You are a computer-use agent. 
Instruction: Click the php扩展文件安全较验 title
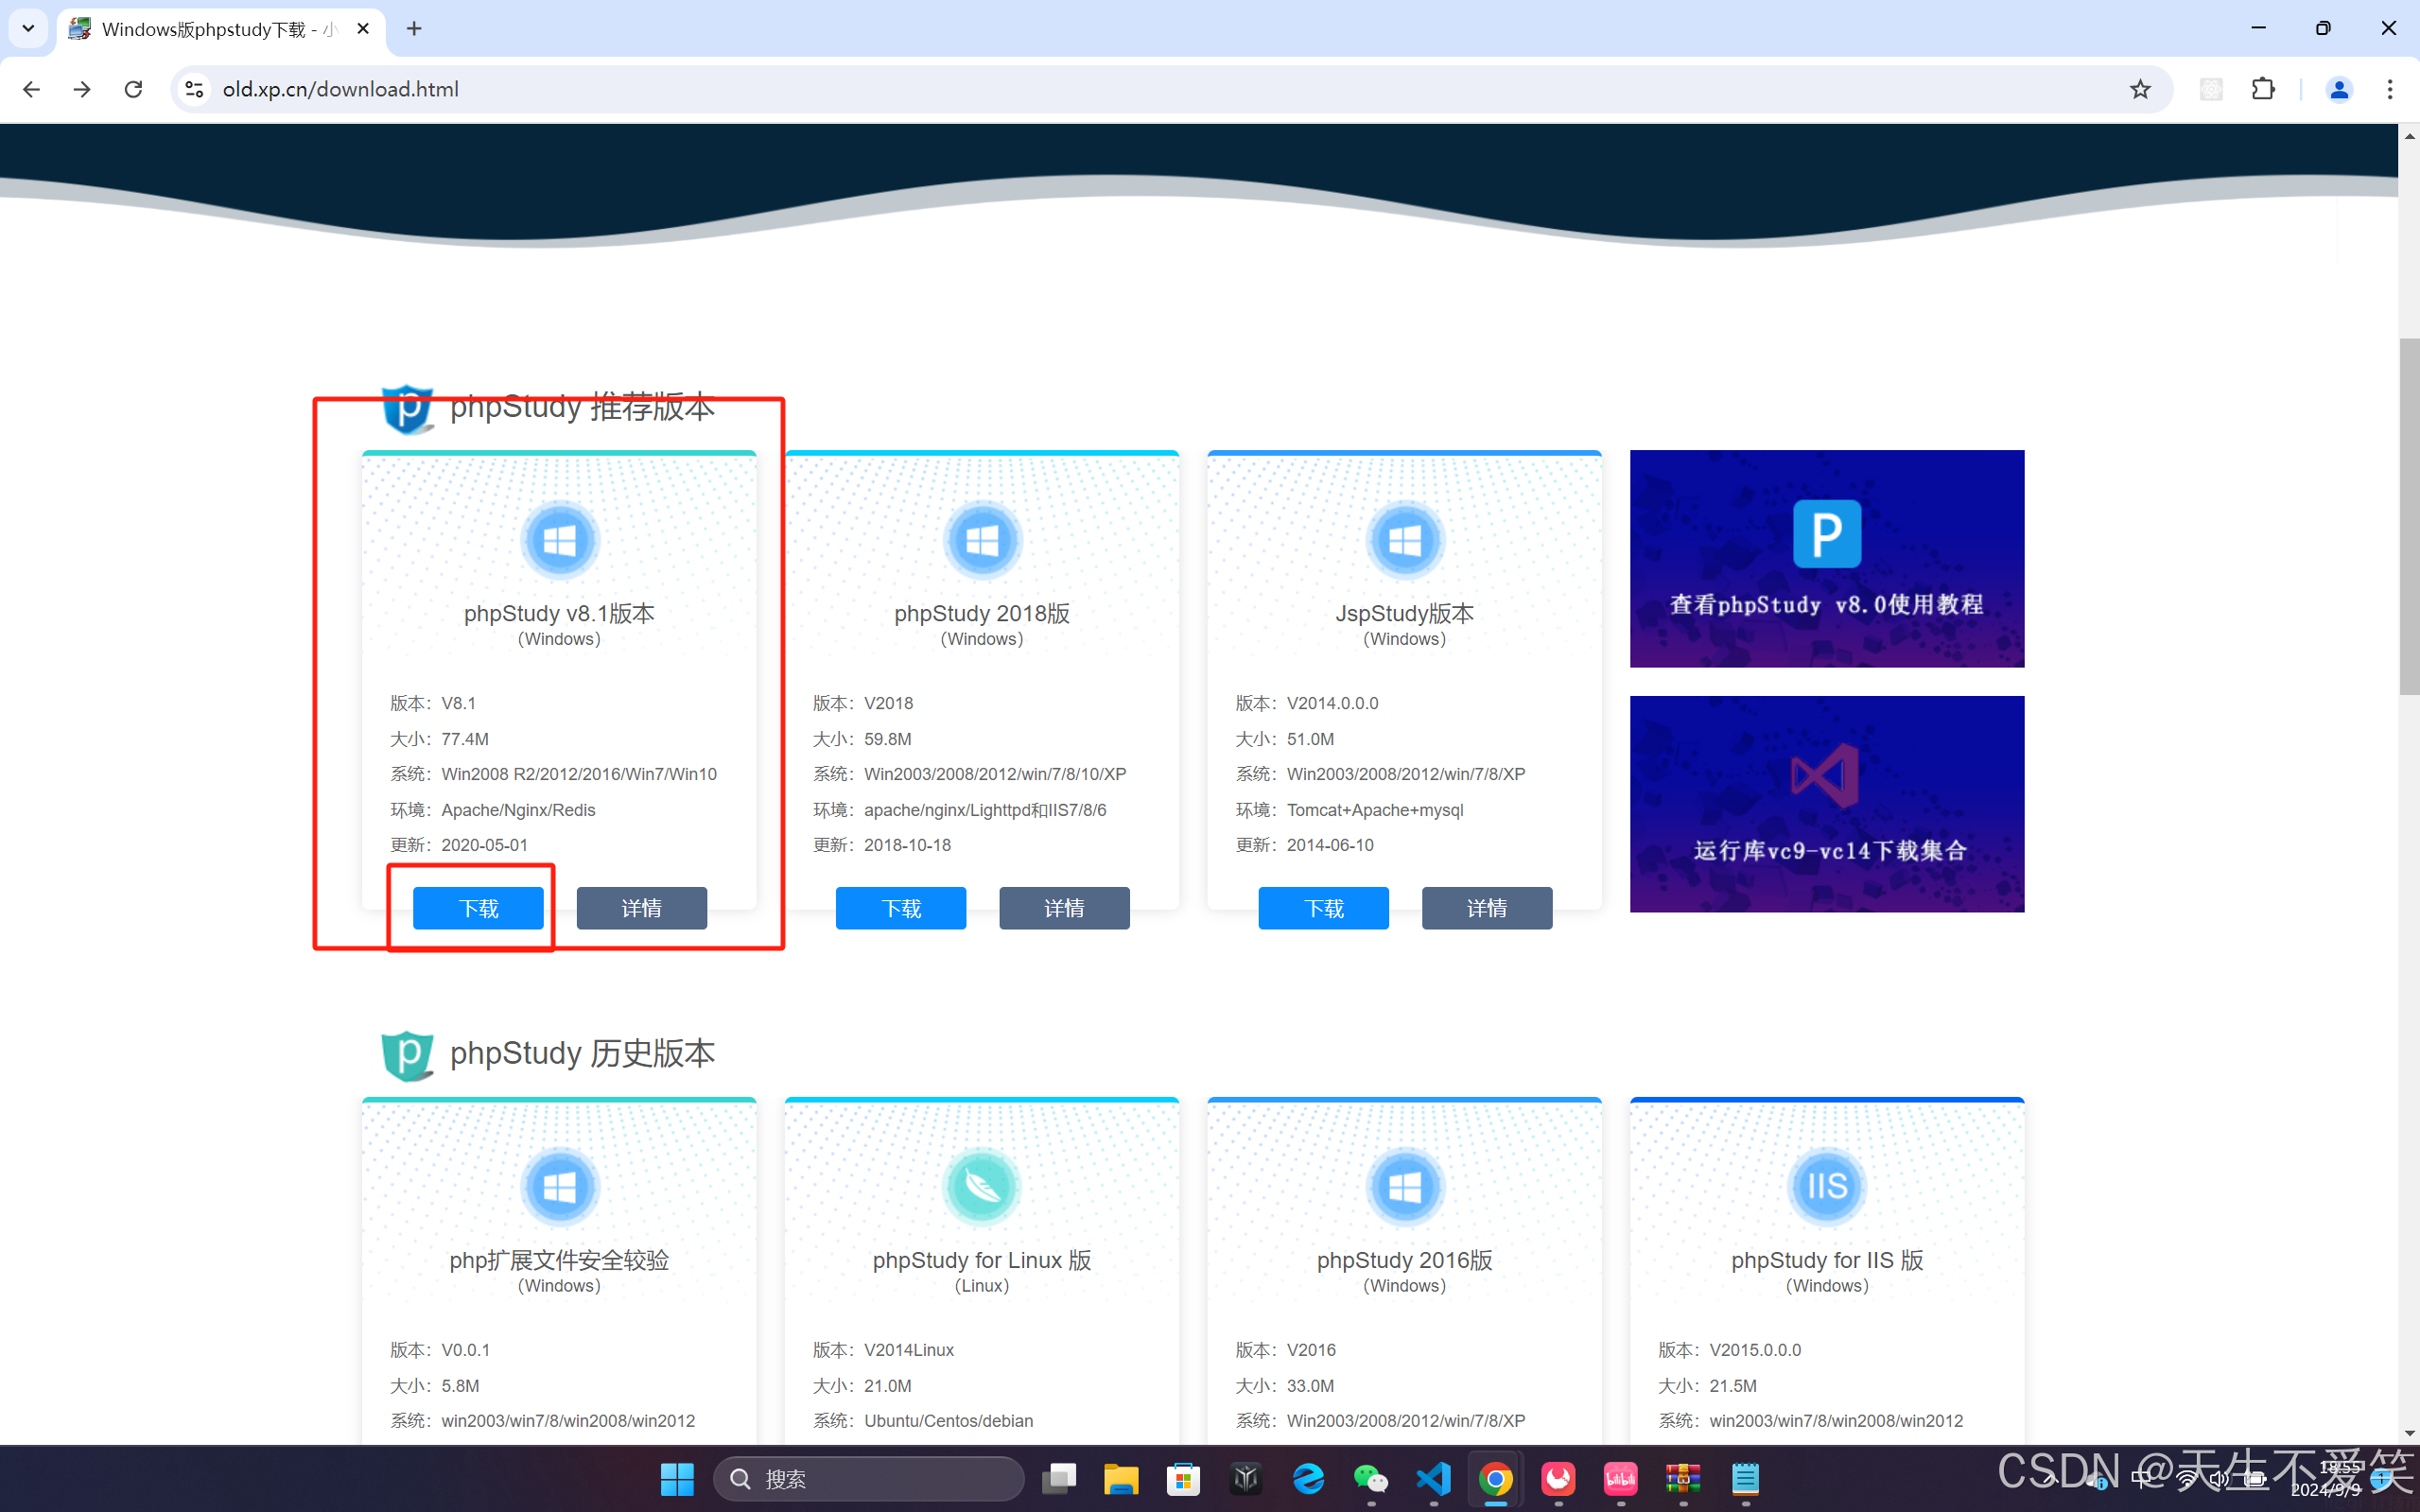[559, 1260]
